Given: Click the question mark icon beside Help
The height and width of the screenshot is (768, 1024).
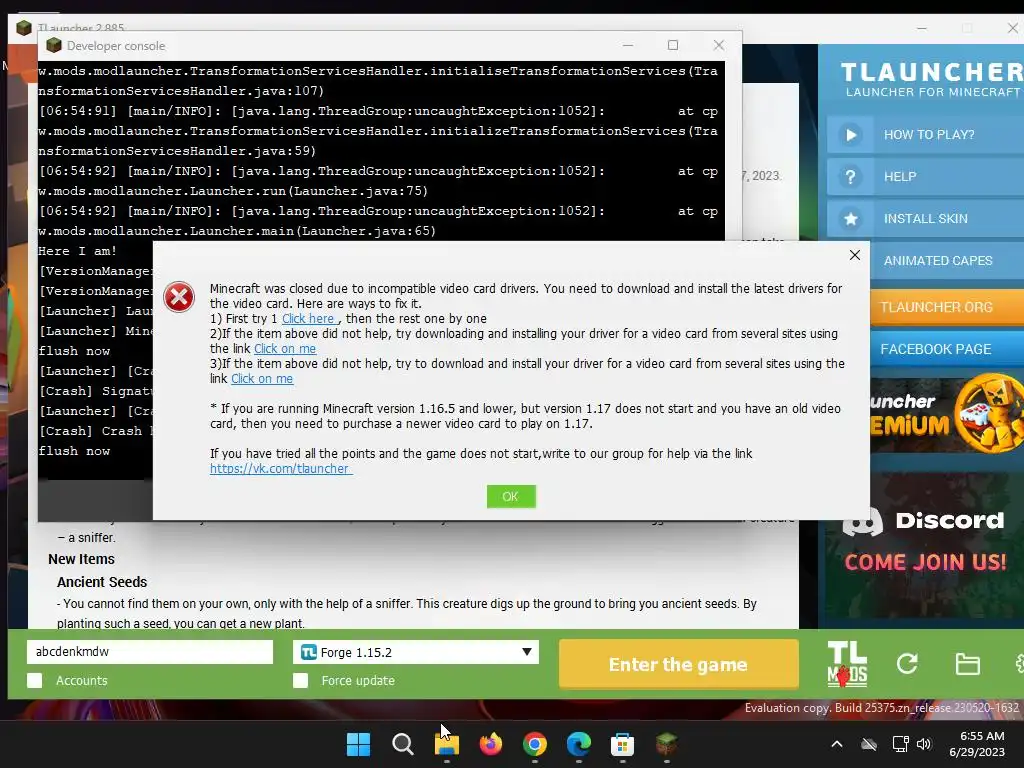Looking at the screenshot, I should [x=850, y=177].
